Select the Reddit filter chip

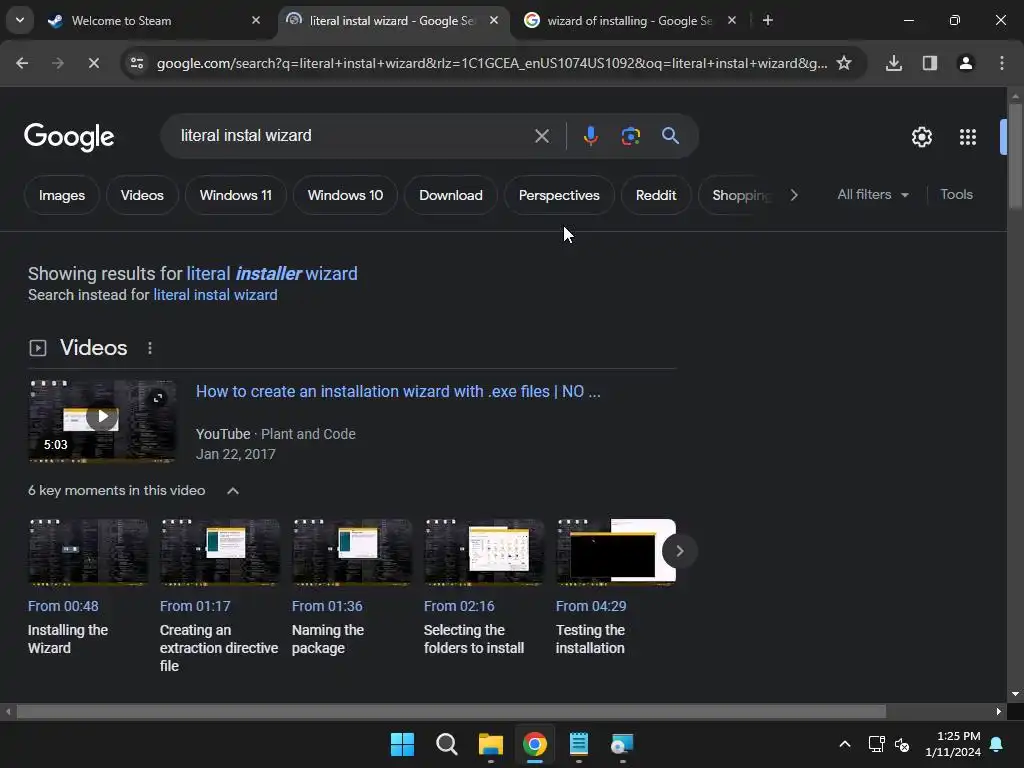point(656,195)
